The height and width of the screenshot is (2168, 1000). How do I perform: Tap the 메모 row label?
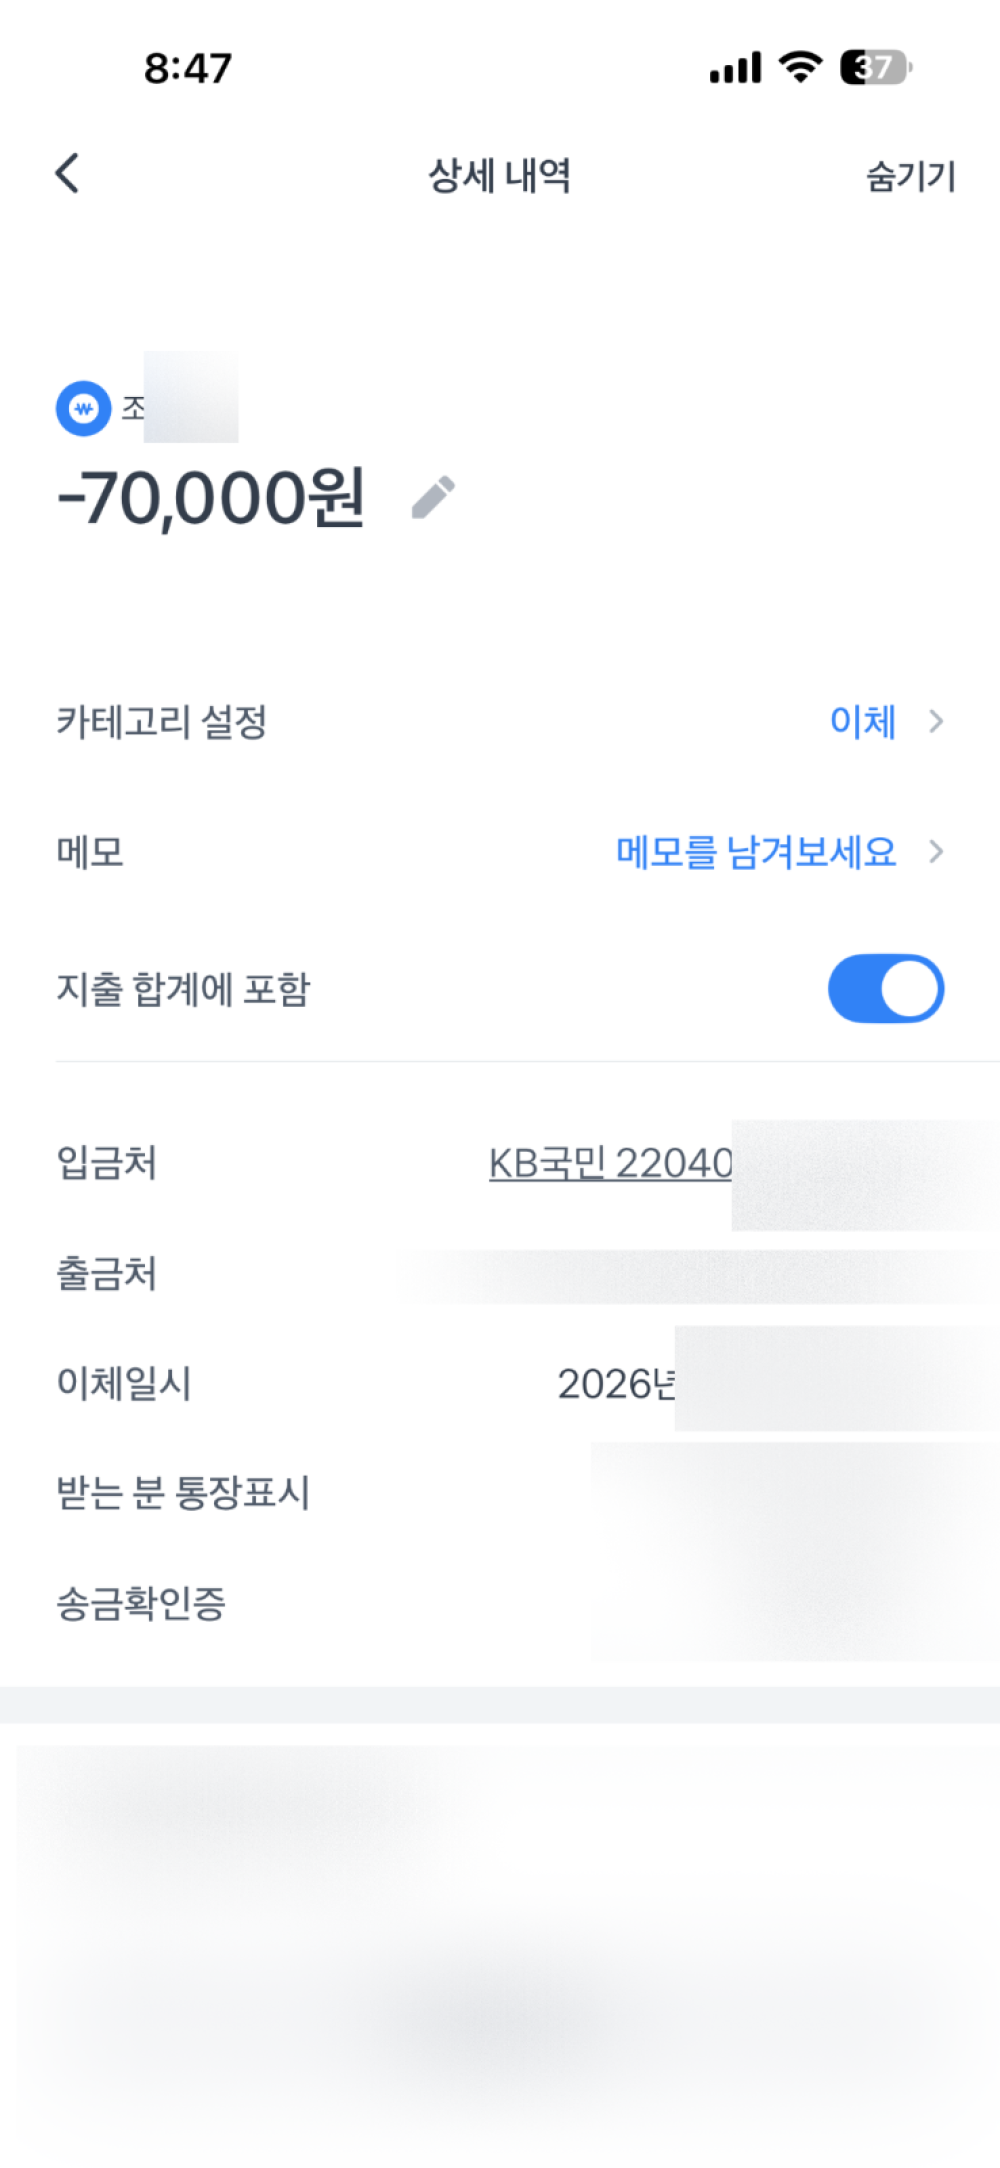click(90, 852)
